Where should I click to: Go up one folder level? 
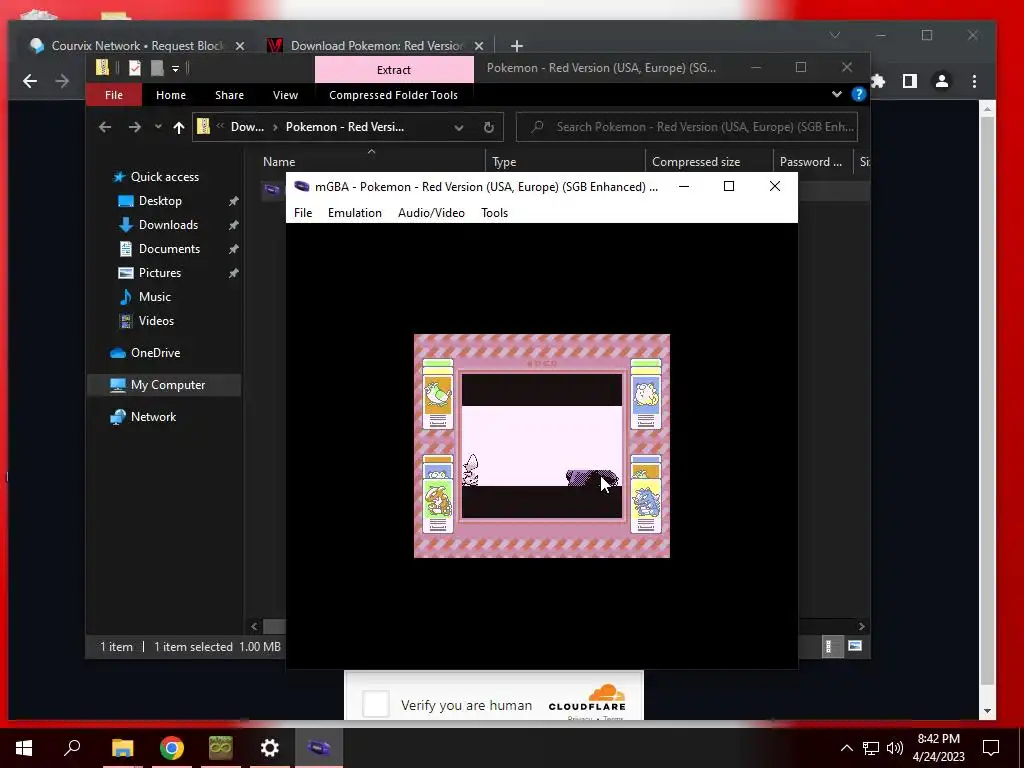[x=178, y=127]
